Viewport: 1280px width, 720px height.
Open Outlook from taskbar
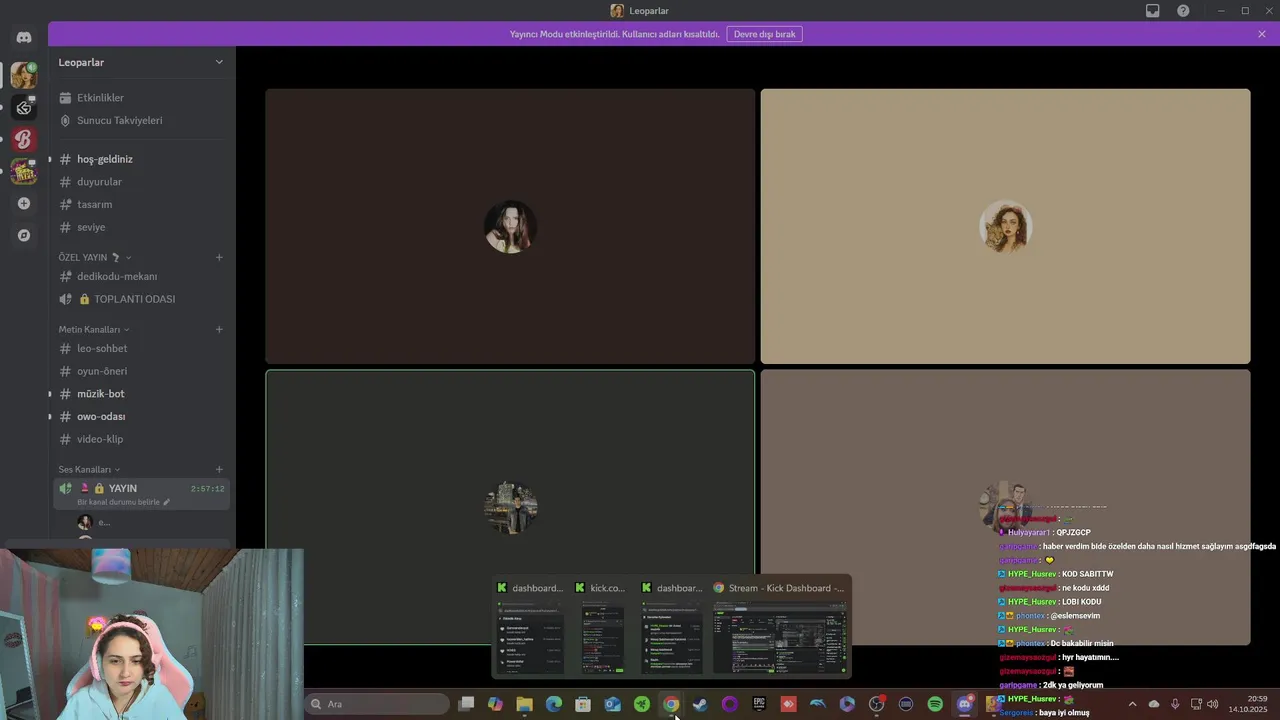(612, 704)
